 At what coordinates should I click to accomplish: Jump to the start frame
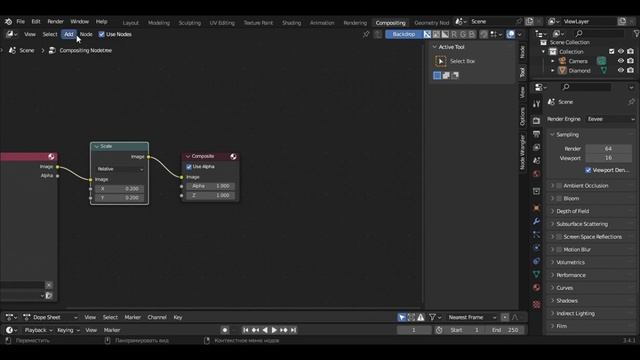(246, 330)
